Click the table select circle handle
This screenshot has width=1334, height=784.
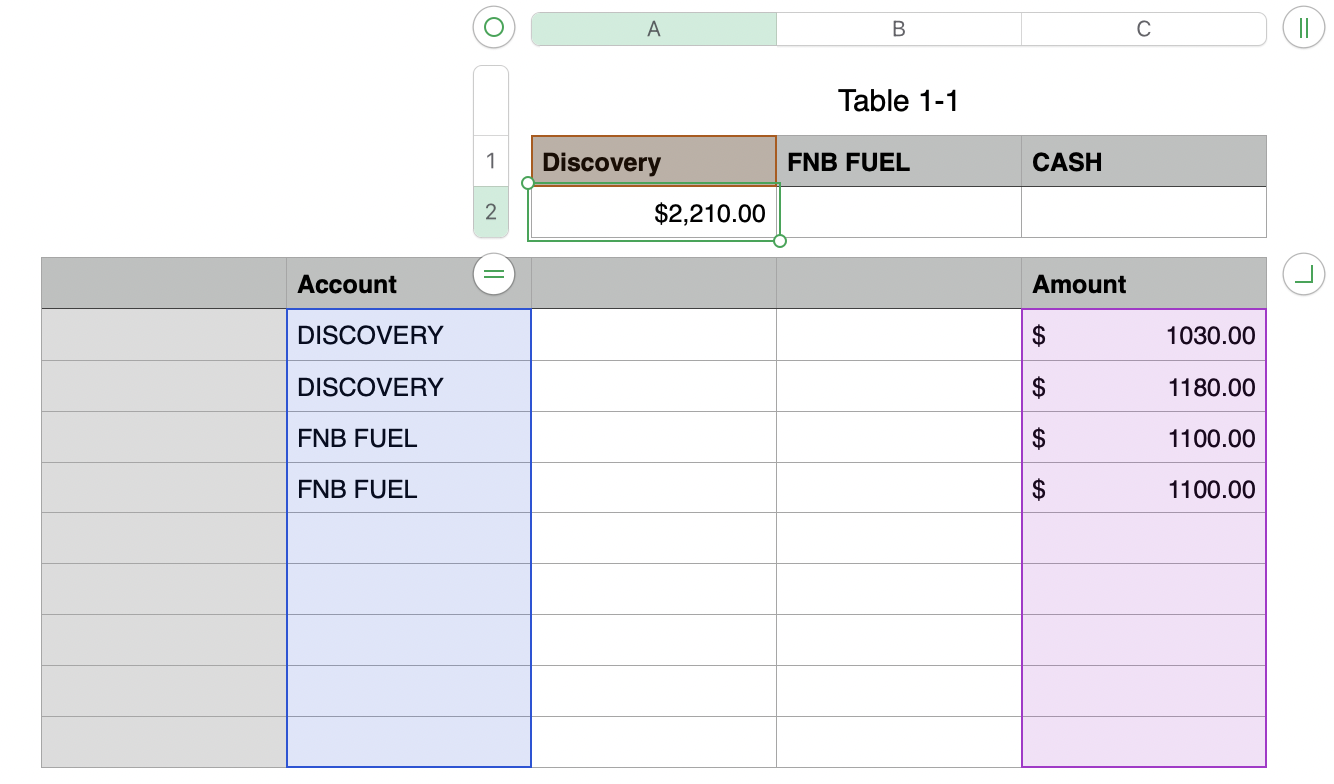point(493,28)
